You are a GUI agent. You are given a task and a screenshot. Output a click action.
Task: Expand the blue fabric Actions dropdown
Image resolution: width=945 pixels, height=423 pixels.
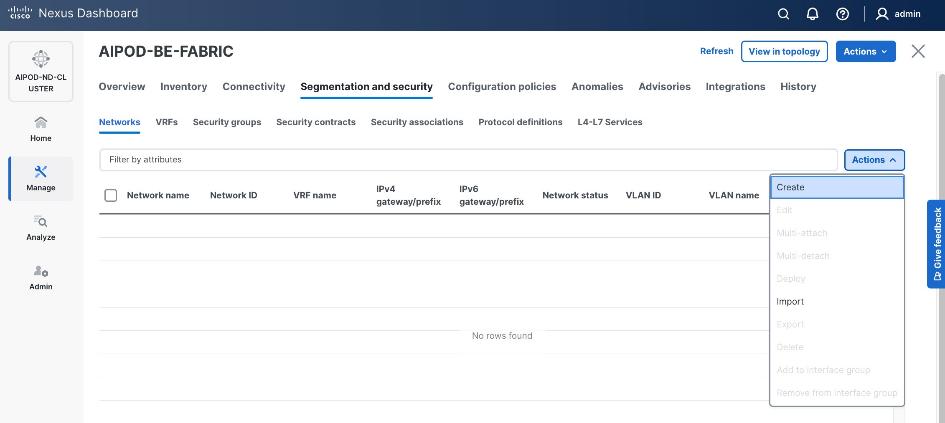point(865,51)
